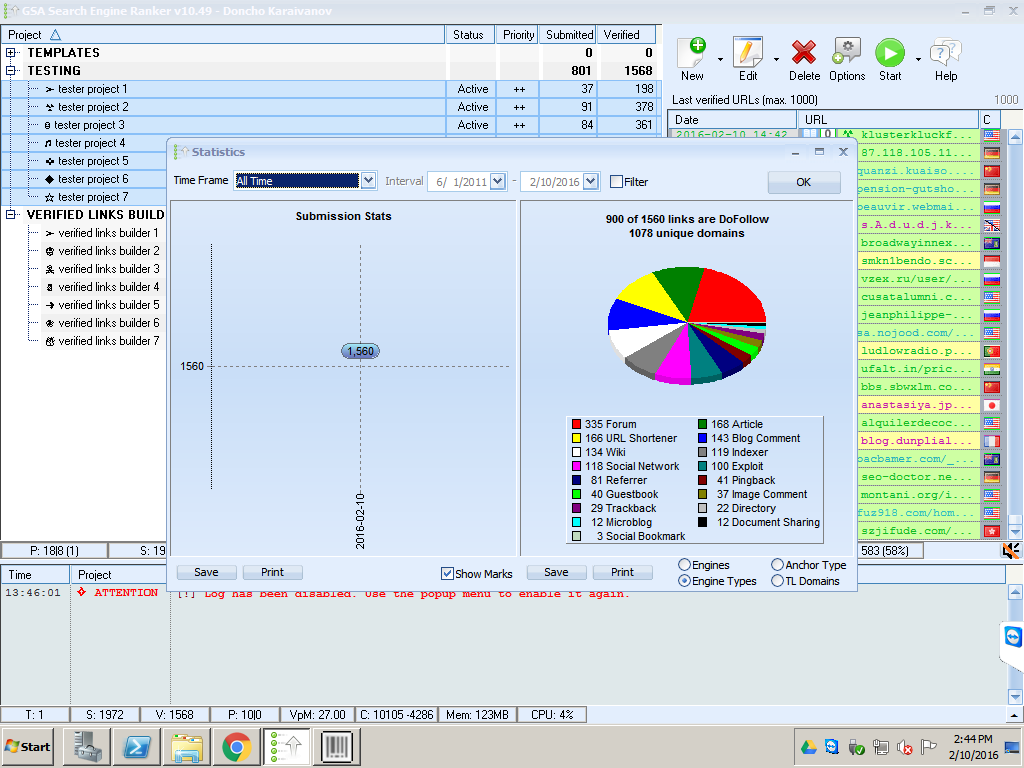Image resolution: width=1024 pixels, height=768 pixels.
Task: Click the yellow URL Shortener legend swatch
Action: coord(577,438)
